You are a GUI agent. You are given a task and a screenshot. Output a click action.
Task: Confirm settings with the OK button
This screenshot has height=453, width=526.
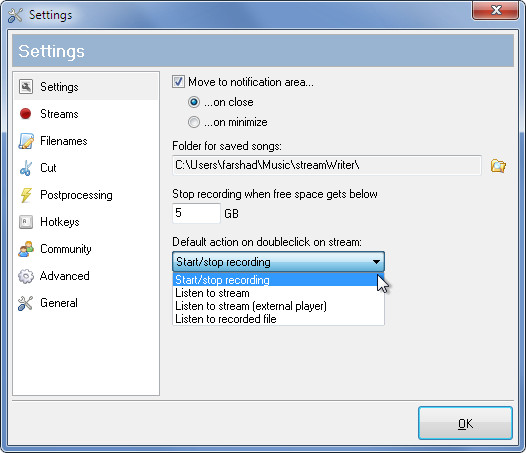(465, 423)
